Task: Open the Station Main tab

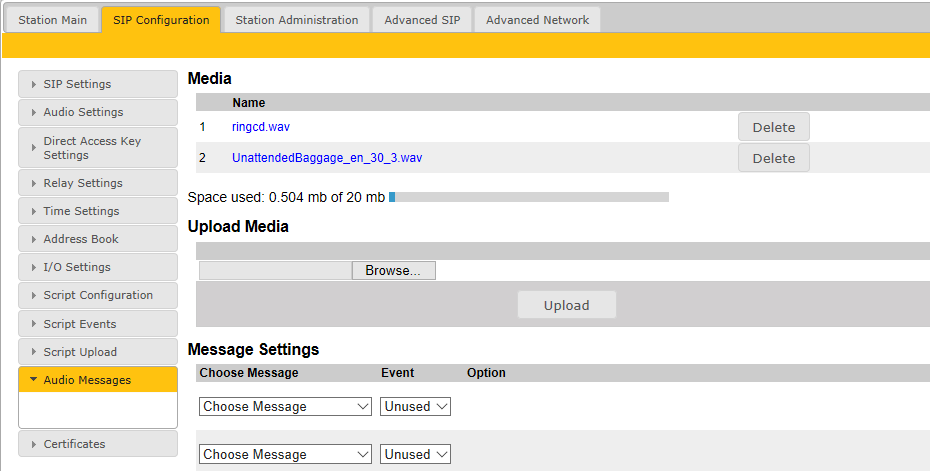Action: [x=52, y=20]
